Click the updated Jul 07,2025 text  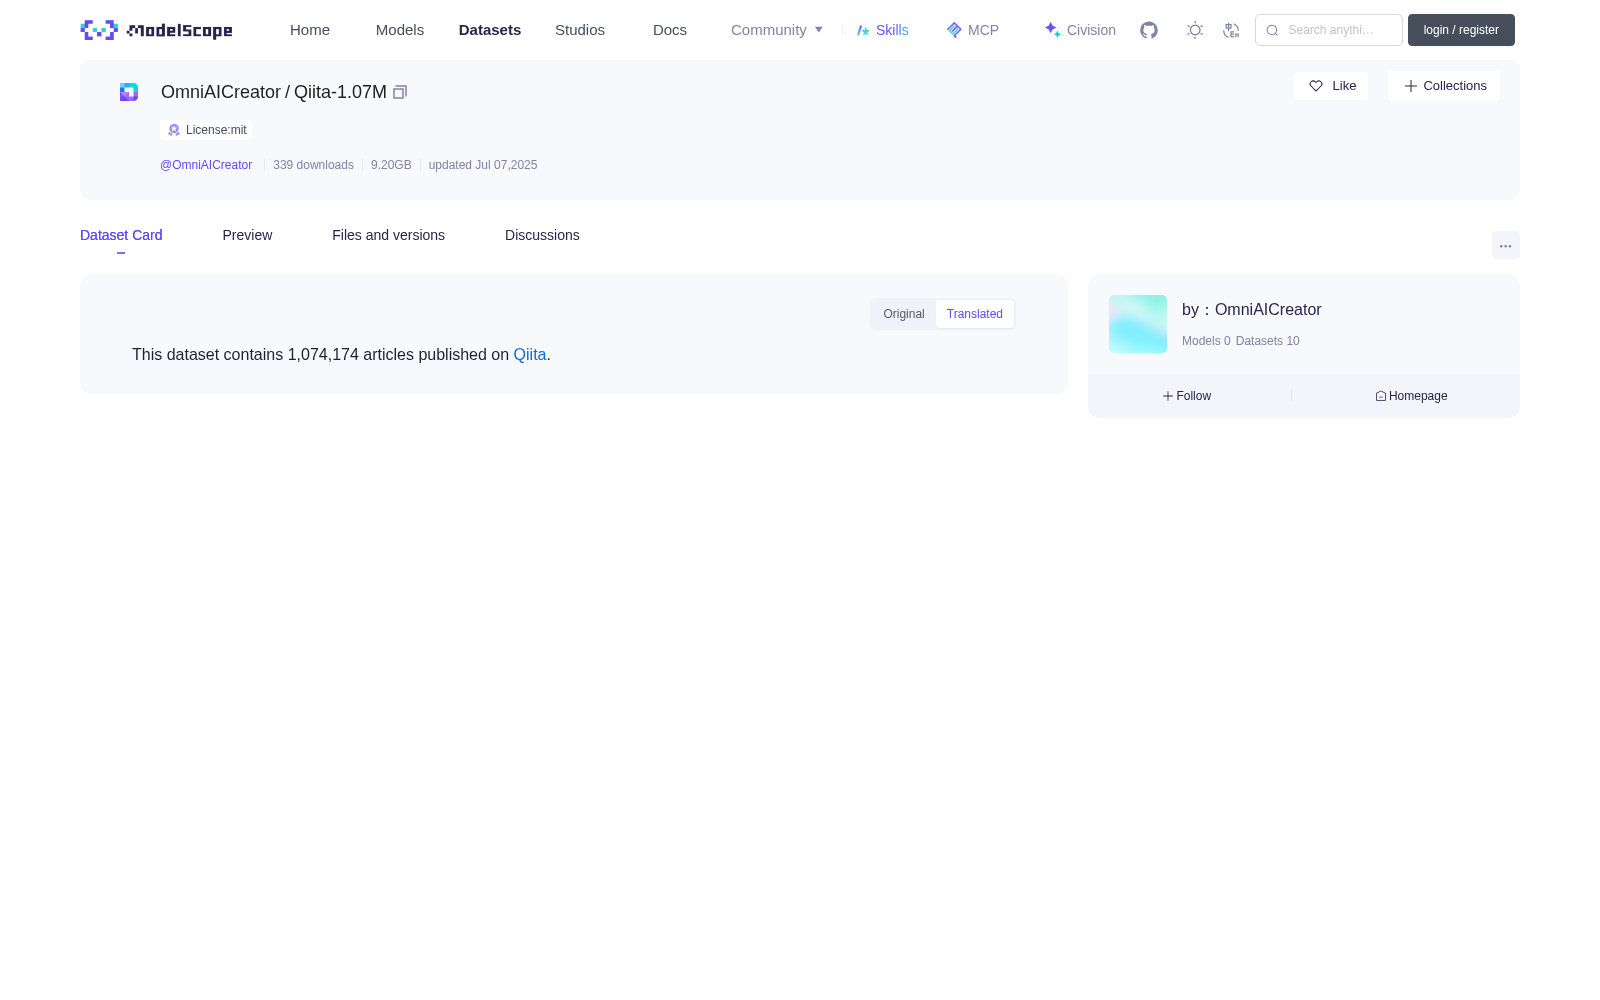click(x=483, y=165)
